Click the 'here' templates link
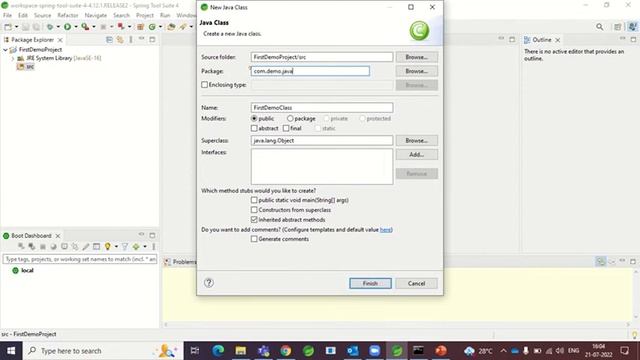Screen dimensions: 640x360 (385, 229)
